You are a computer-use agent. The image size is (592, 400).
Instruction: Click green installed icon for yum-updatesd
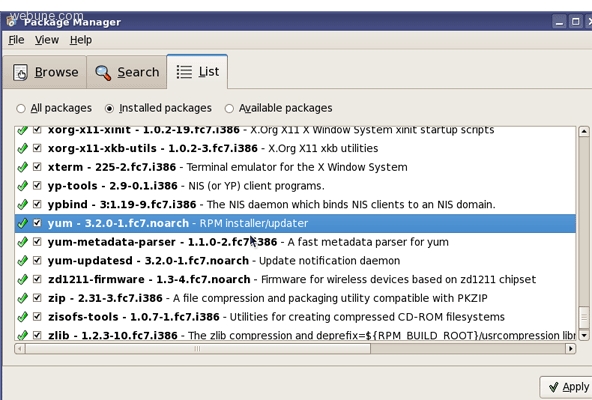tap(23, 261)
